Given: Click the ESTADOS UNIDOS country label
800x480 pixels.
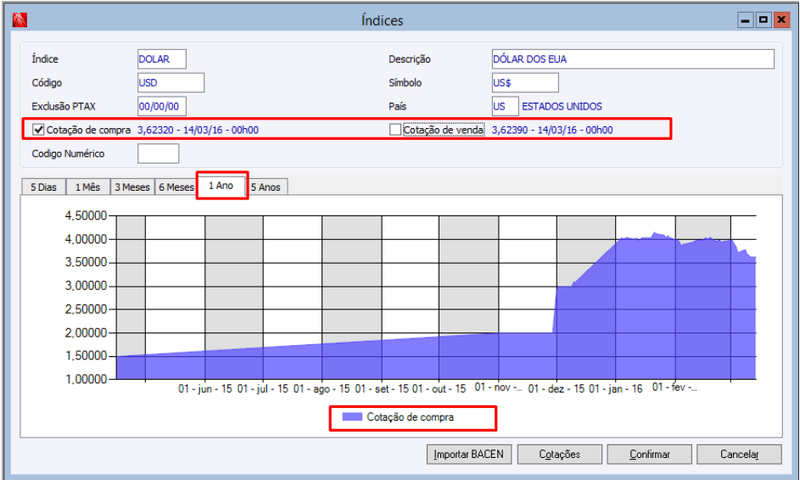Looking at the screenshot, I should click(562, 107).
